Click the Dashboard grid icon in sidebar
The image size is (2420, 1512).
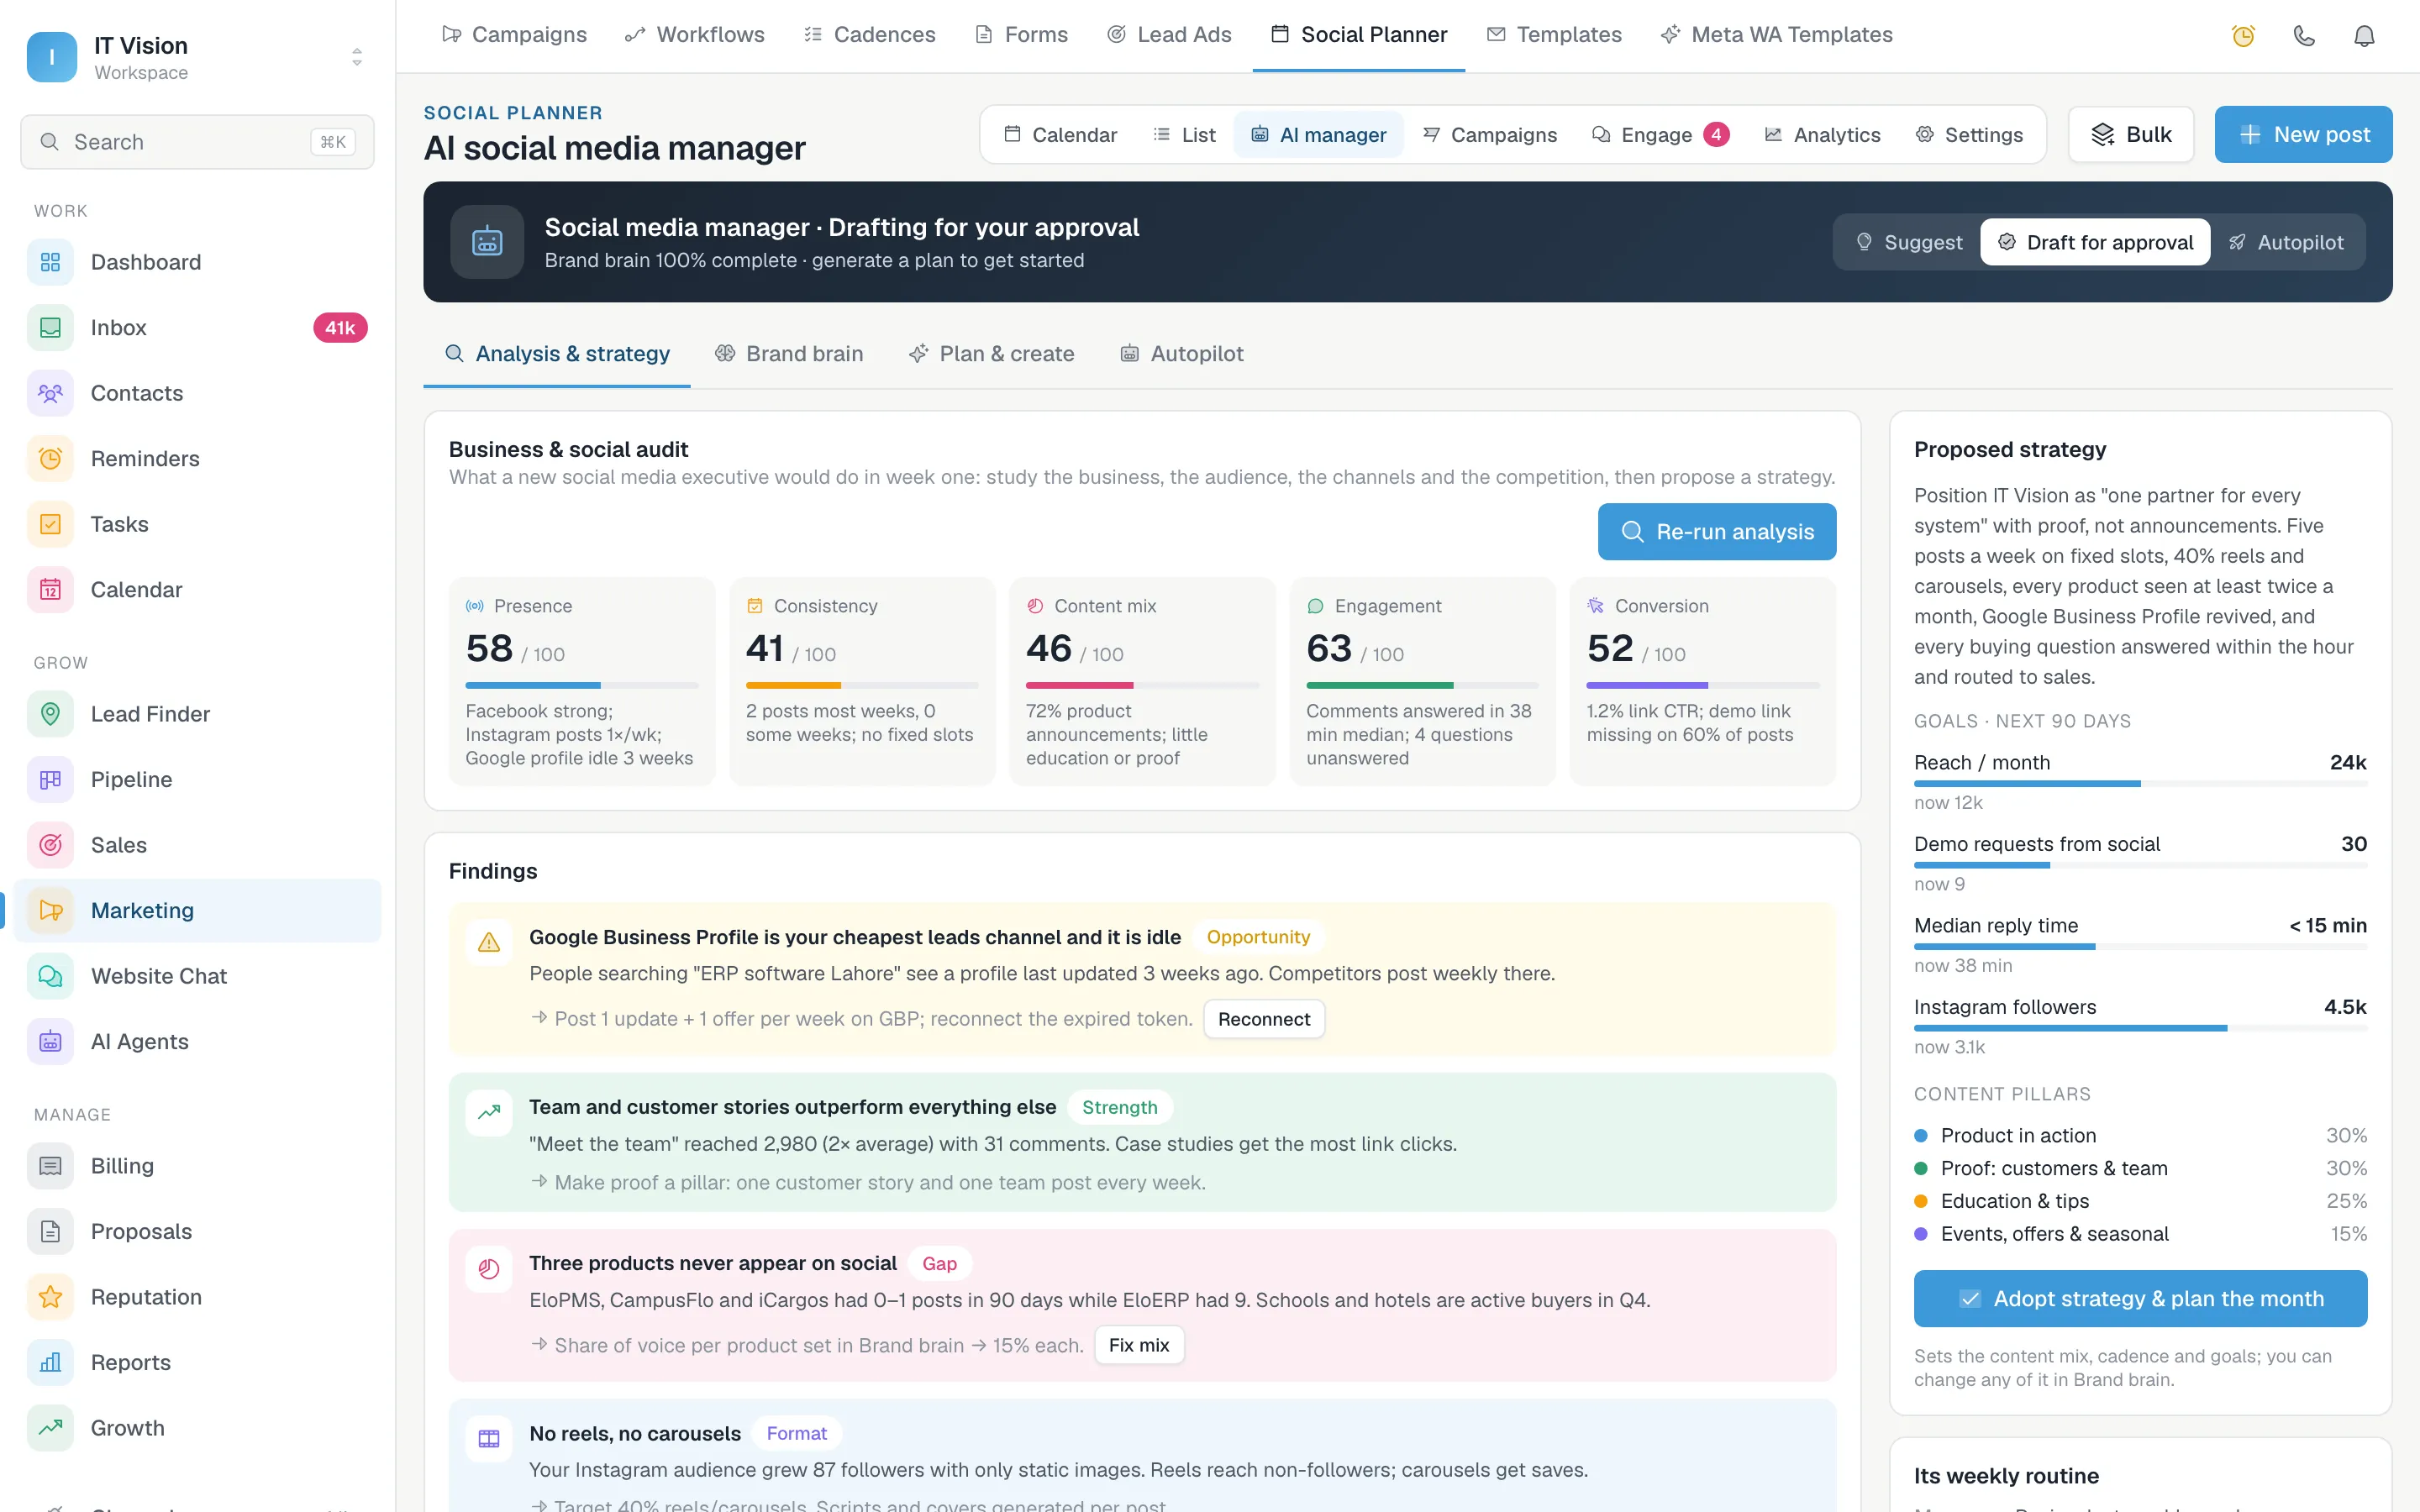click(50, 262)
